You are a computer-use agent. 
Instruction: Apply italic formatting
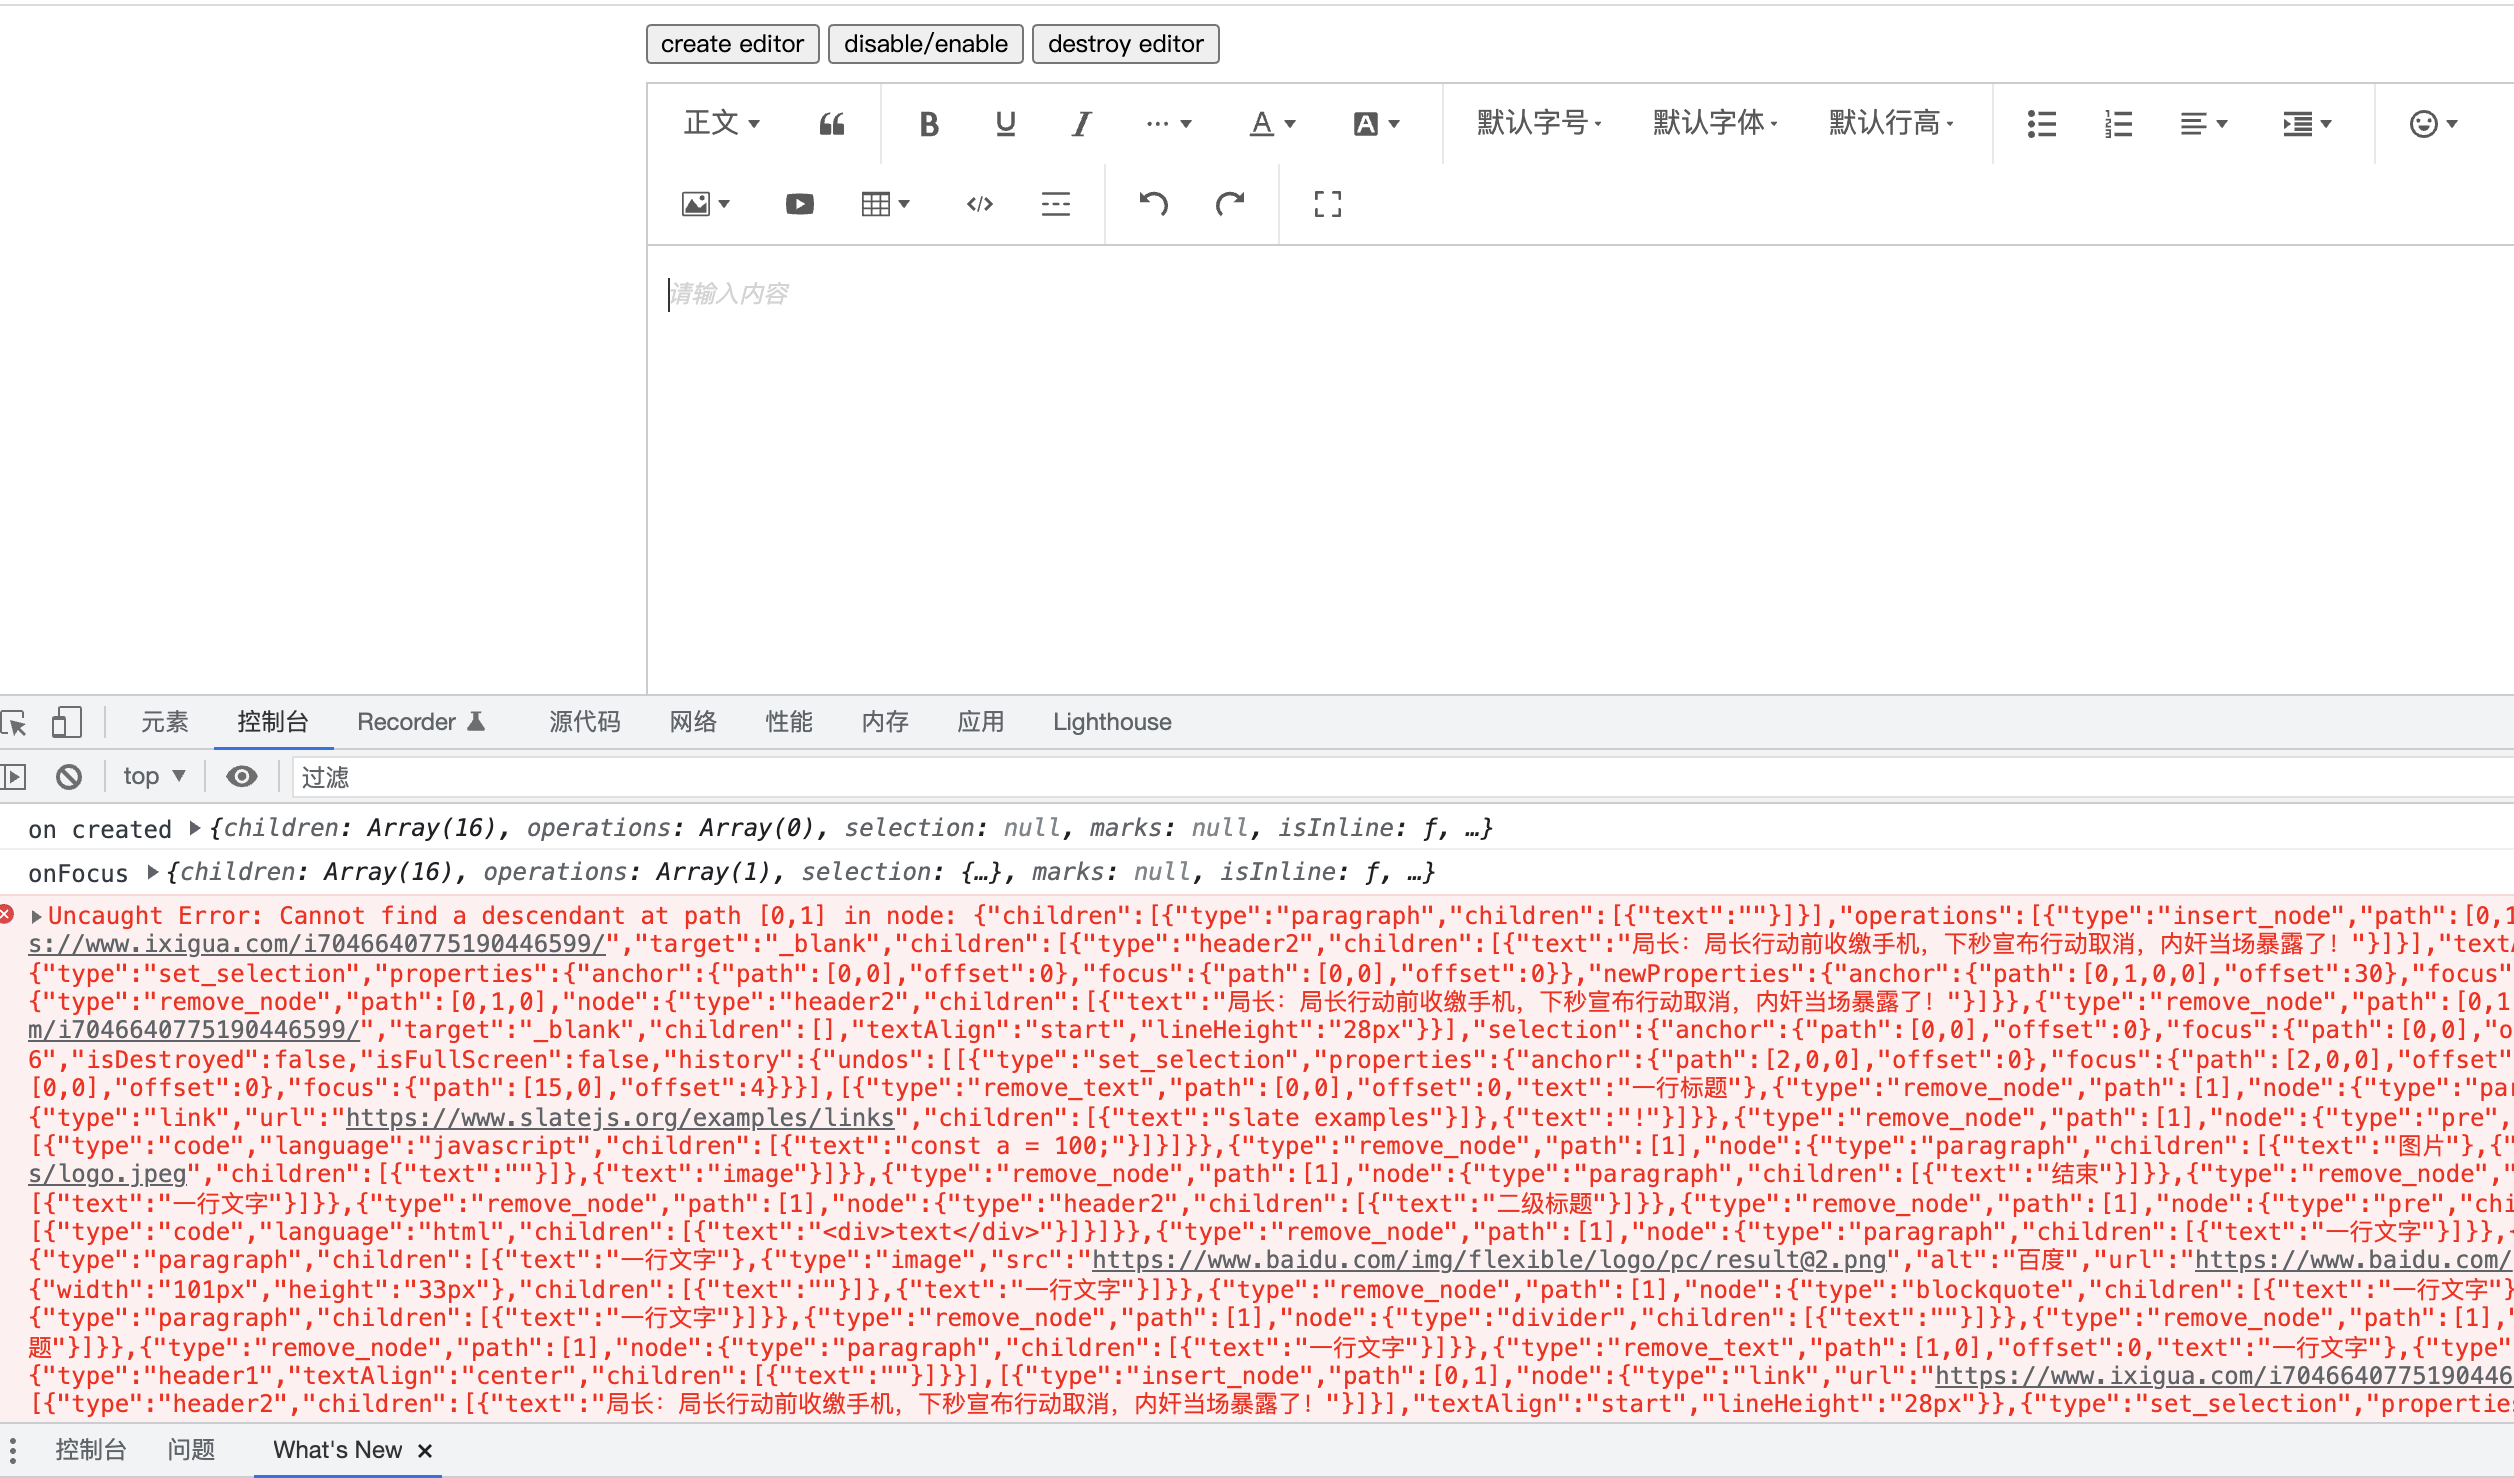click(1080, 123)
